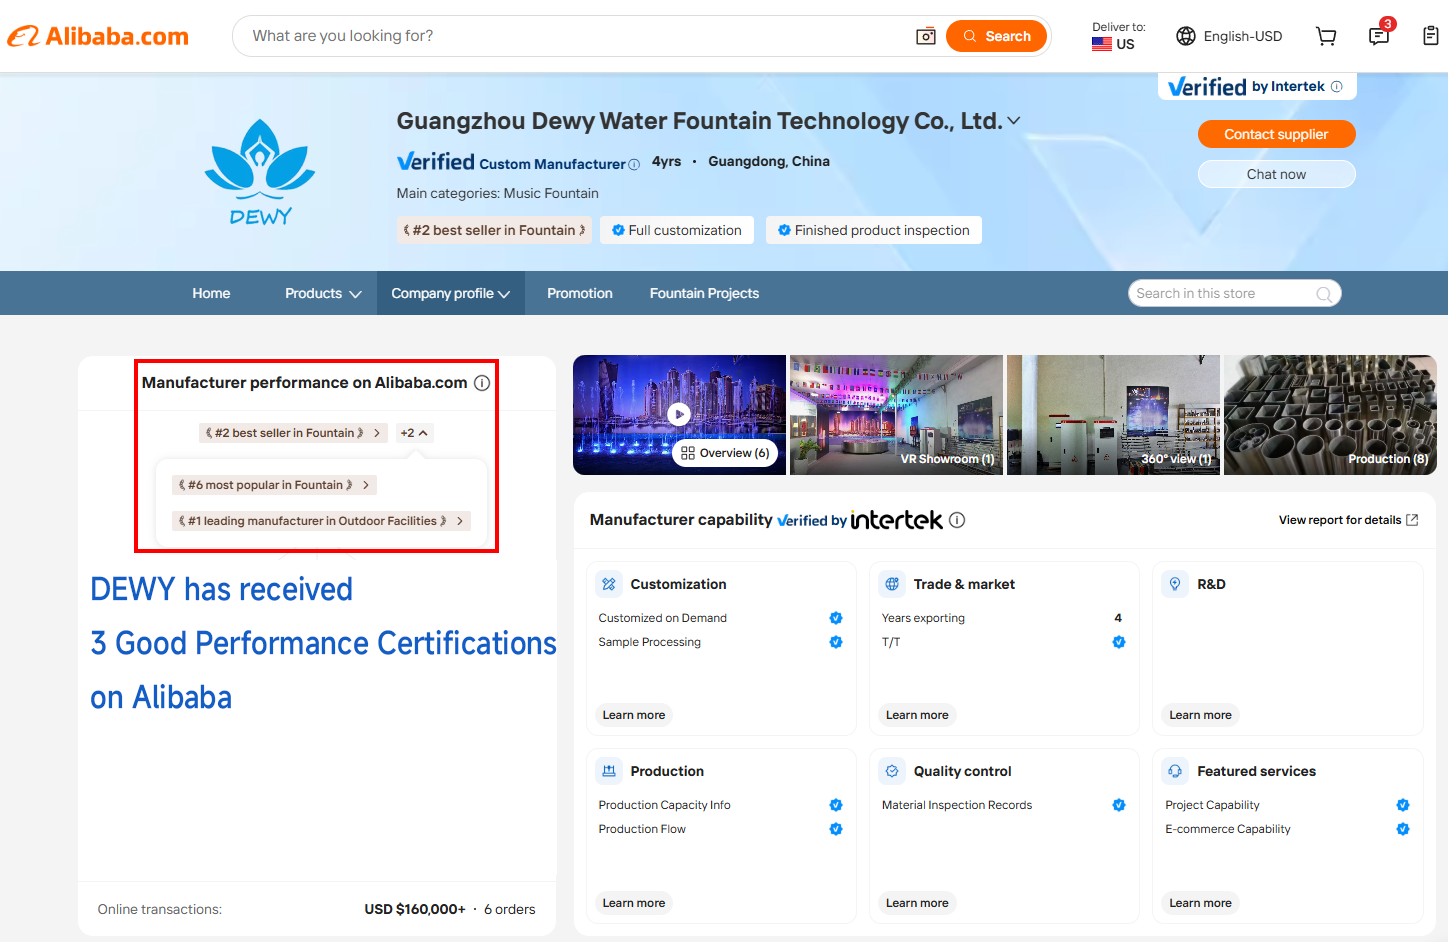This screenshot has width=1448, height=942.
Task: Click the Featured services headset icon
Action: [1176, 771]
